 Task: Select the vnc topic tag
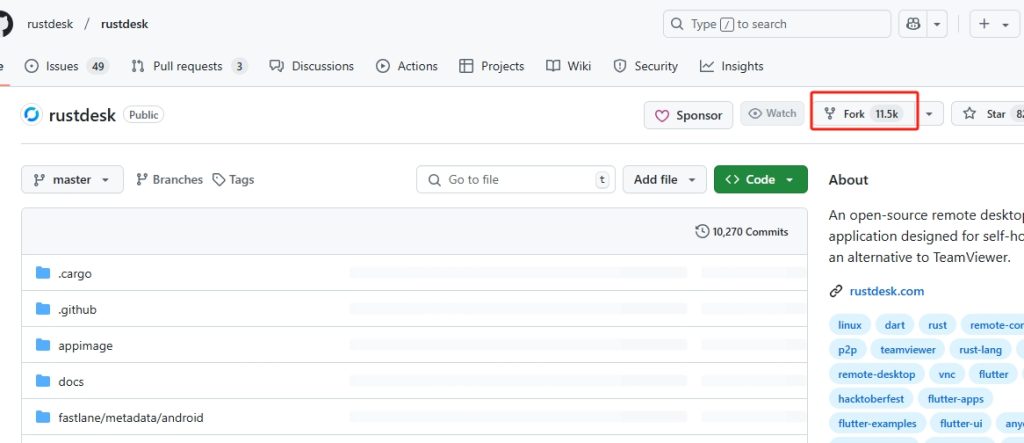click(x=947, y=374)
